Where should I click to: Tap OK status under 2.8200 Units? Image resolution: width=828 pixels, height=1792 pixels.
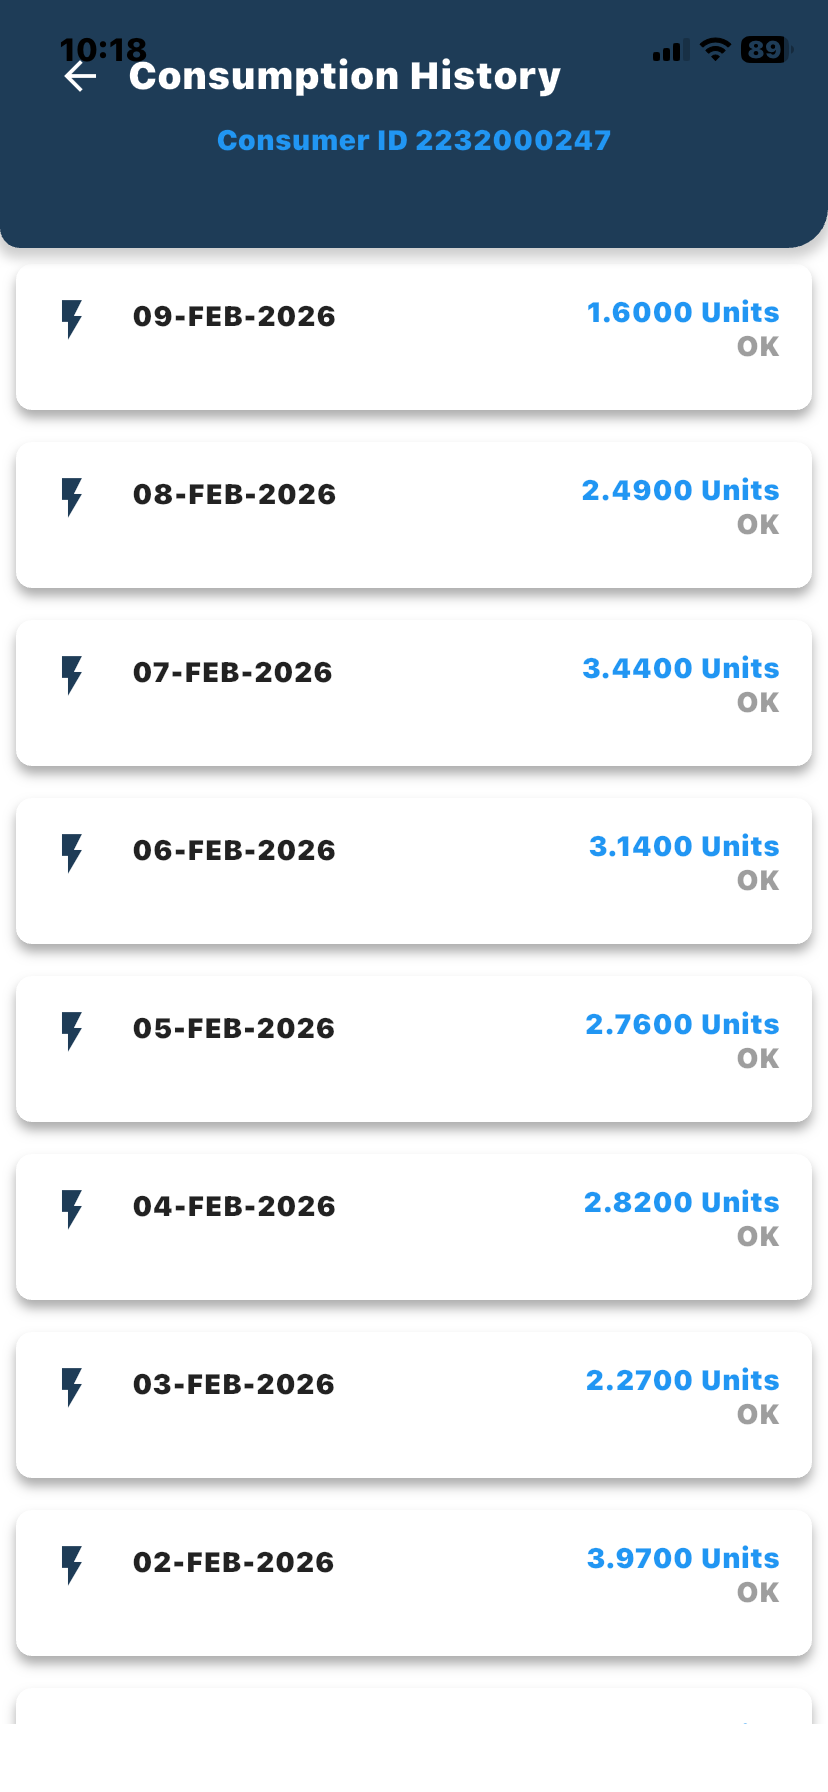point(757,1237)
